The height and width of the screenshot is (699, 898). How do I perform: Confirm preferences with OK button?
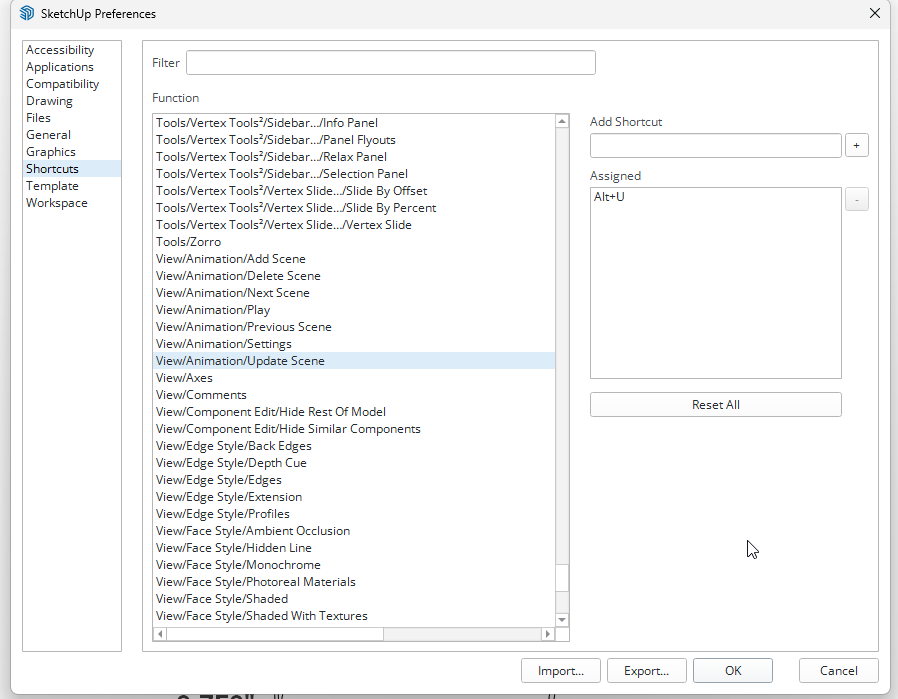coord(732,670)
